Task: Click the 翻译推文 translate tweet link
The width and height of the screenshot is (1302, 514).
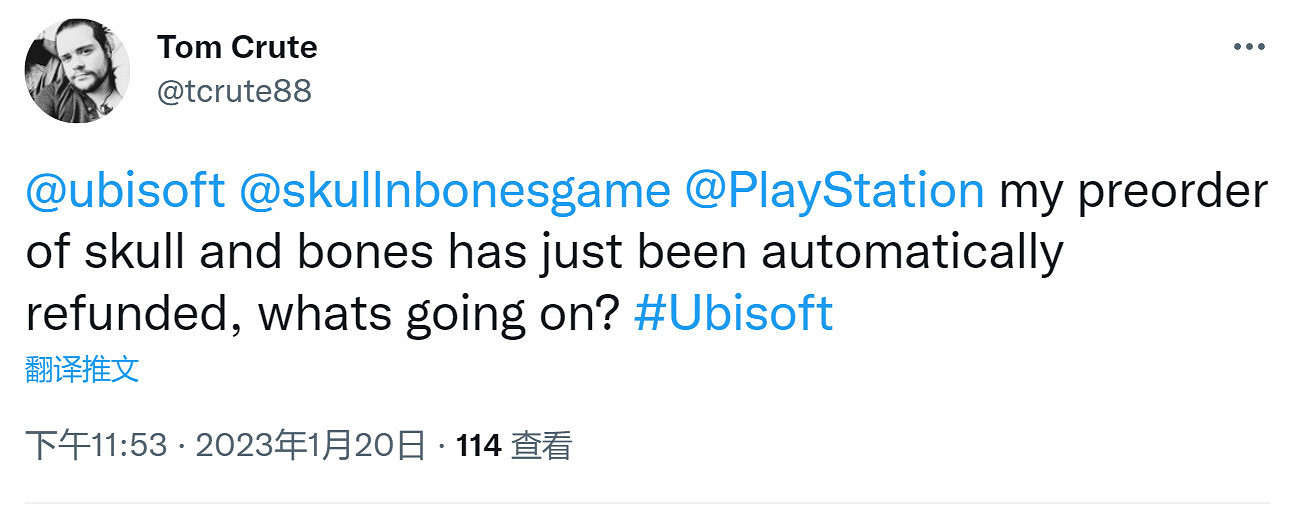Action: (82, 370)
